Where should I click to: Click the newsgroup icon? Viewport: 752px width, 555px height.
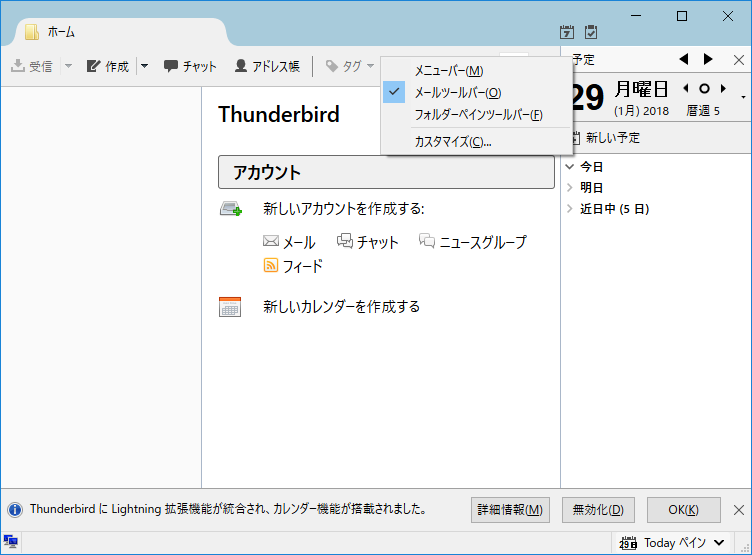tap(427, 240)
